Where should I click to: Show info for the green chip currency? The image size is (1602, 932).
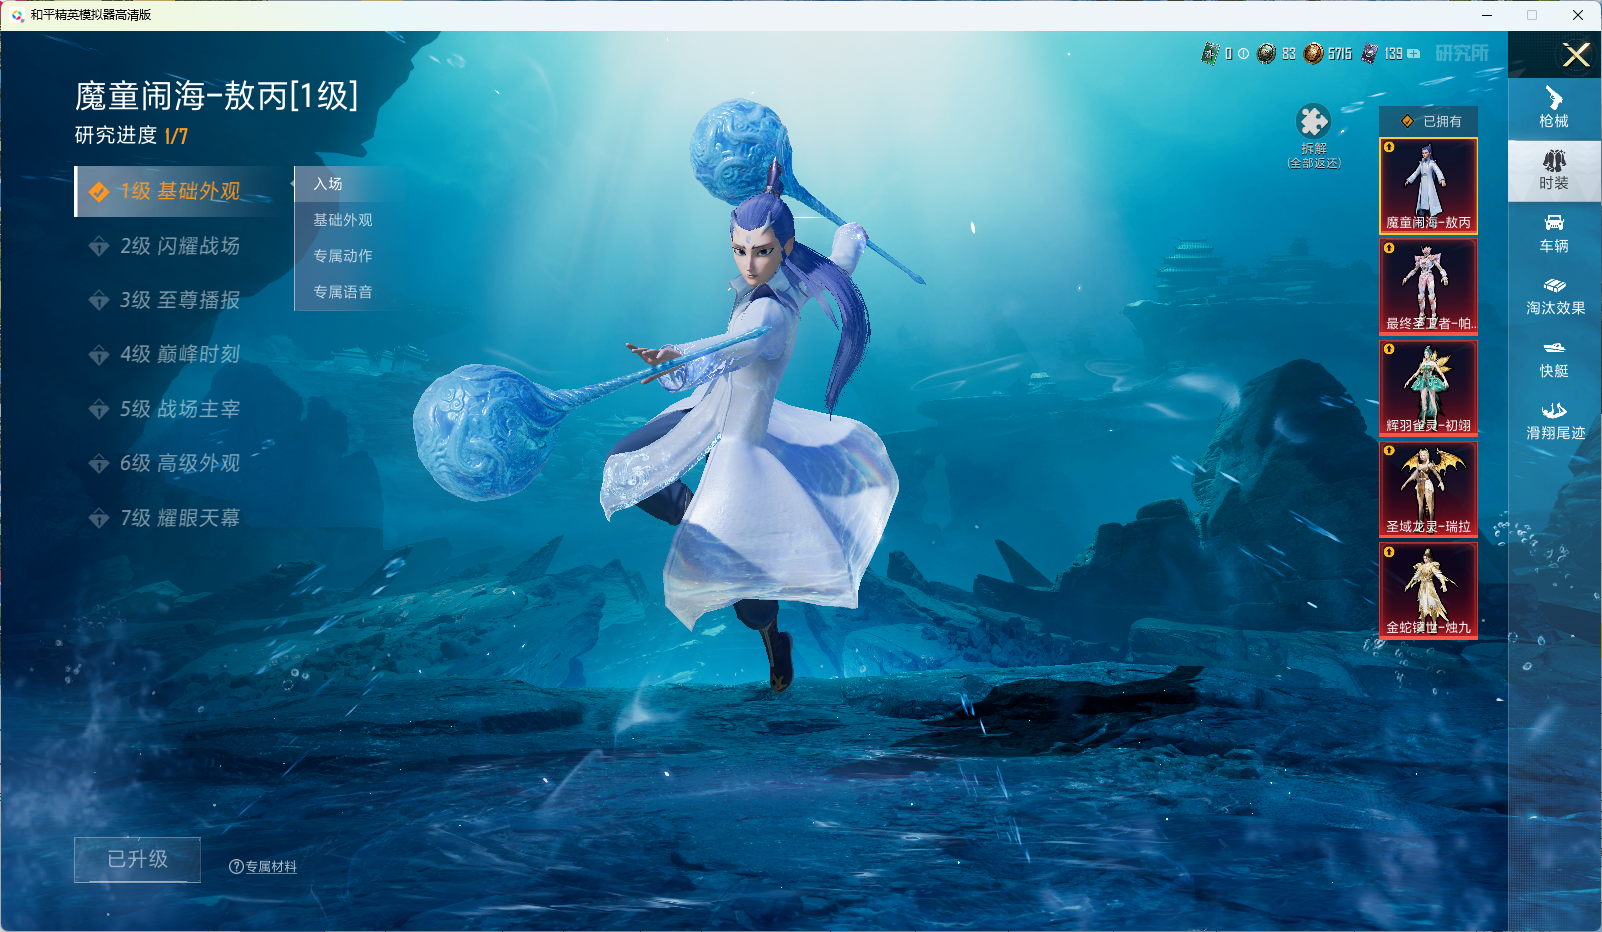[1243, 54]
